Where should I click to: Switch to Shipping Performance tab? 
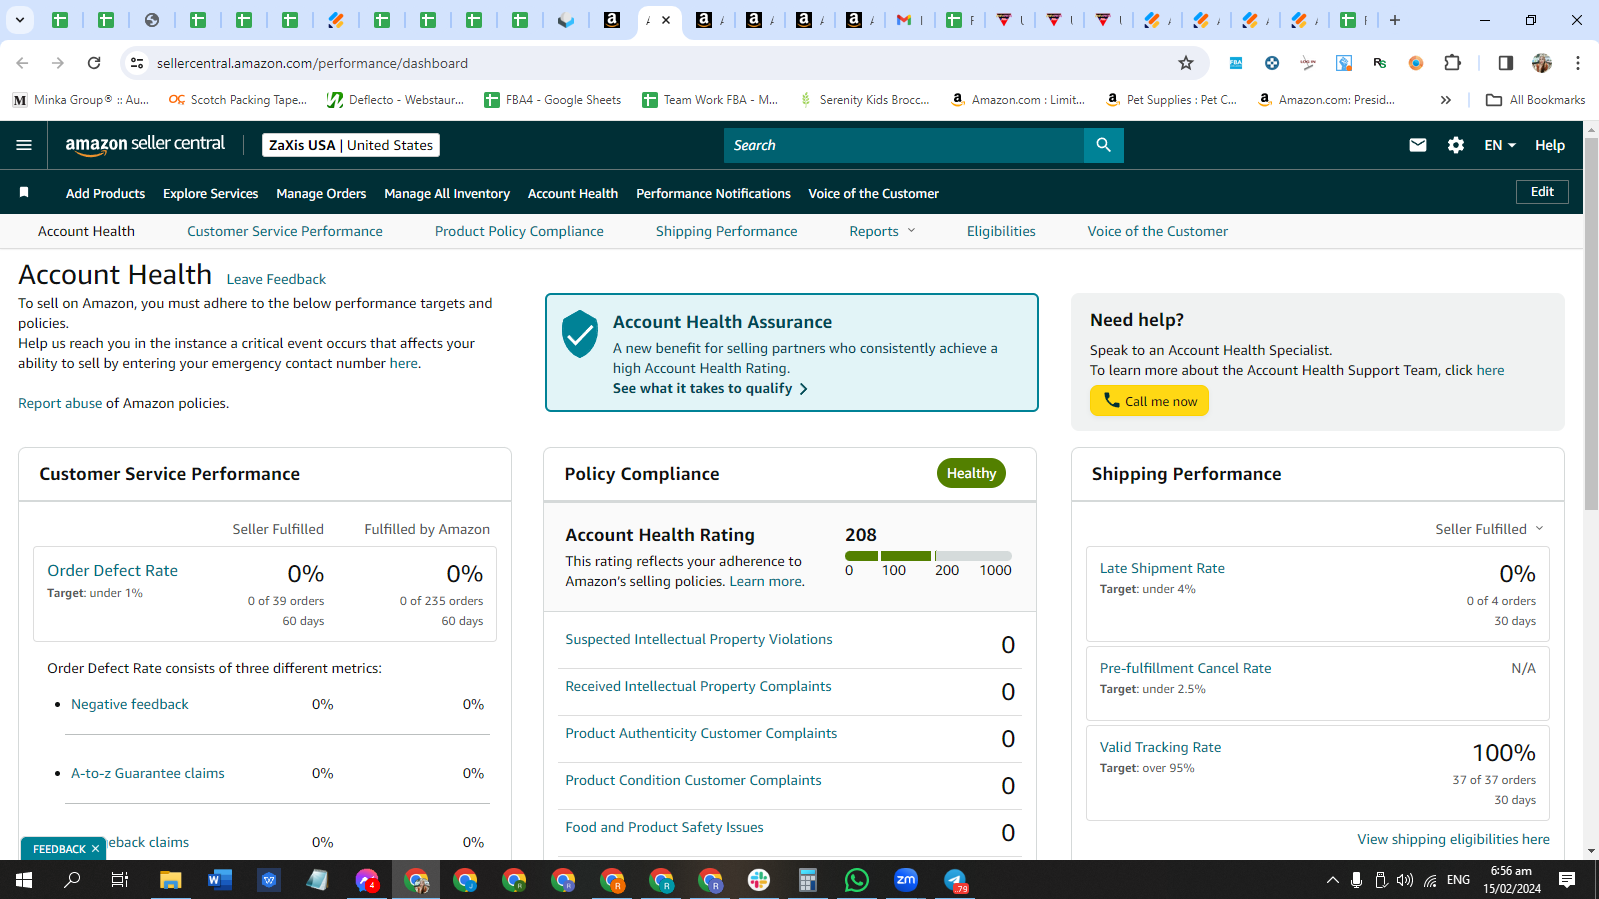(x=727, y=231)
